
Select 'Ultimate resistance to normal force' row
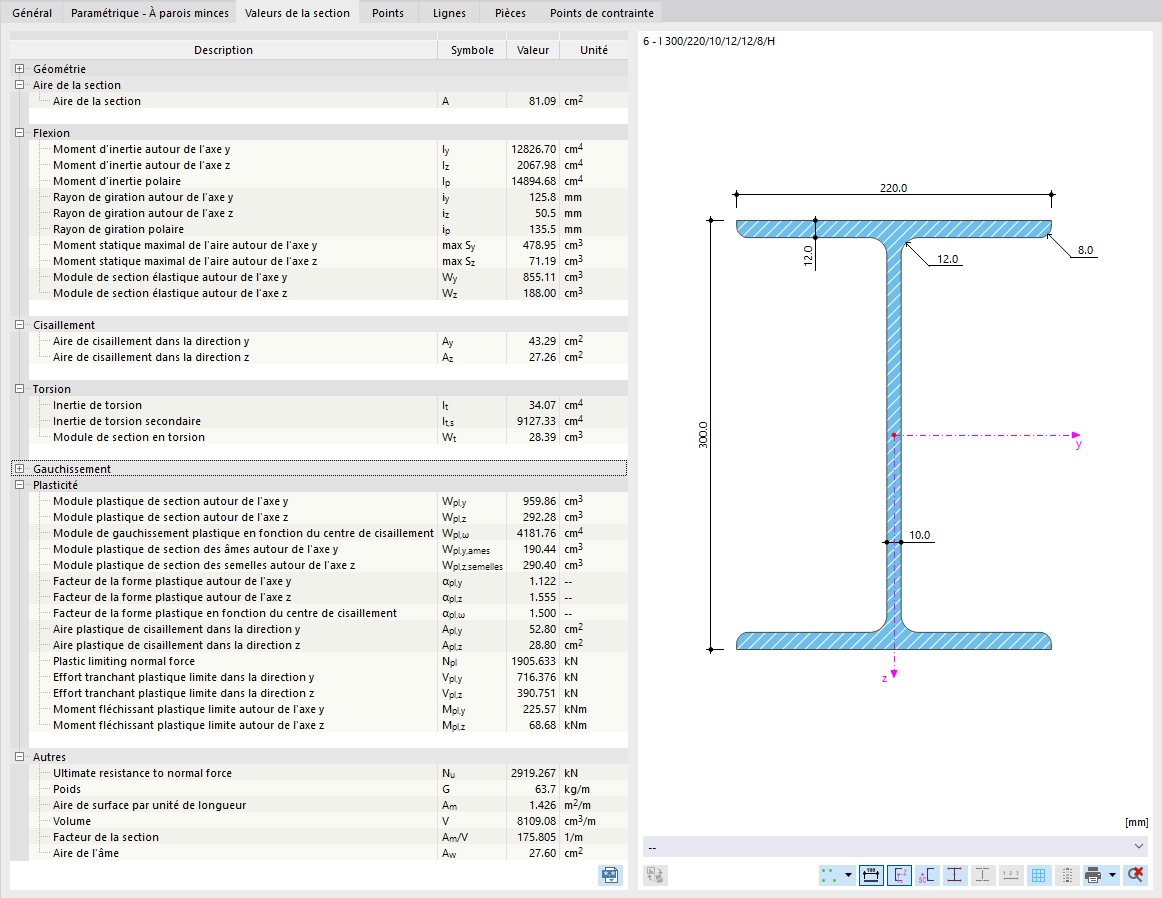coord(328,773)
